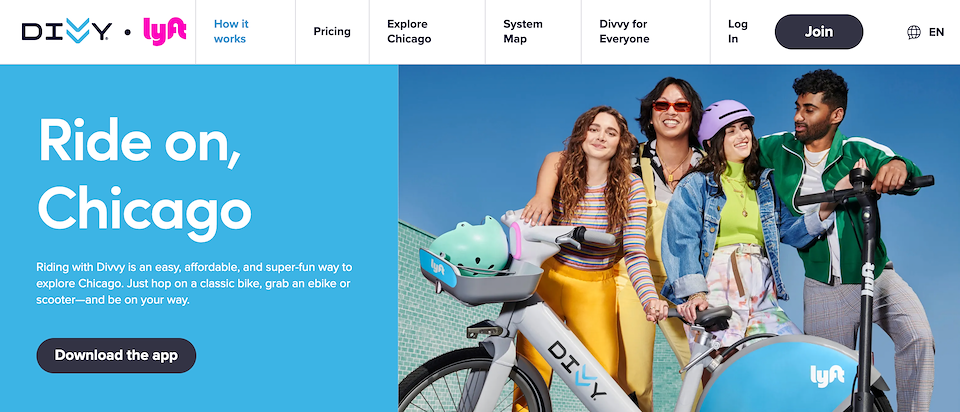Open the System Map page
This screenshot has width=960, height=412.
click(x=523, y=31)
